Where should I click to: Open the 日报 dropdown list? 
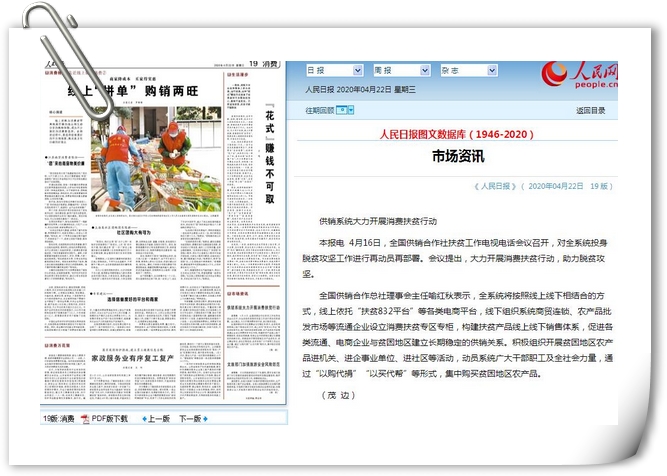coord(334,70)
